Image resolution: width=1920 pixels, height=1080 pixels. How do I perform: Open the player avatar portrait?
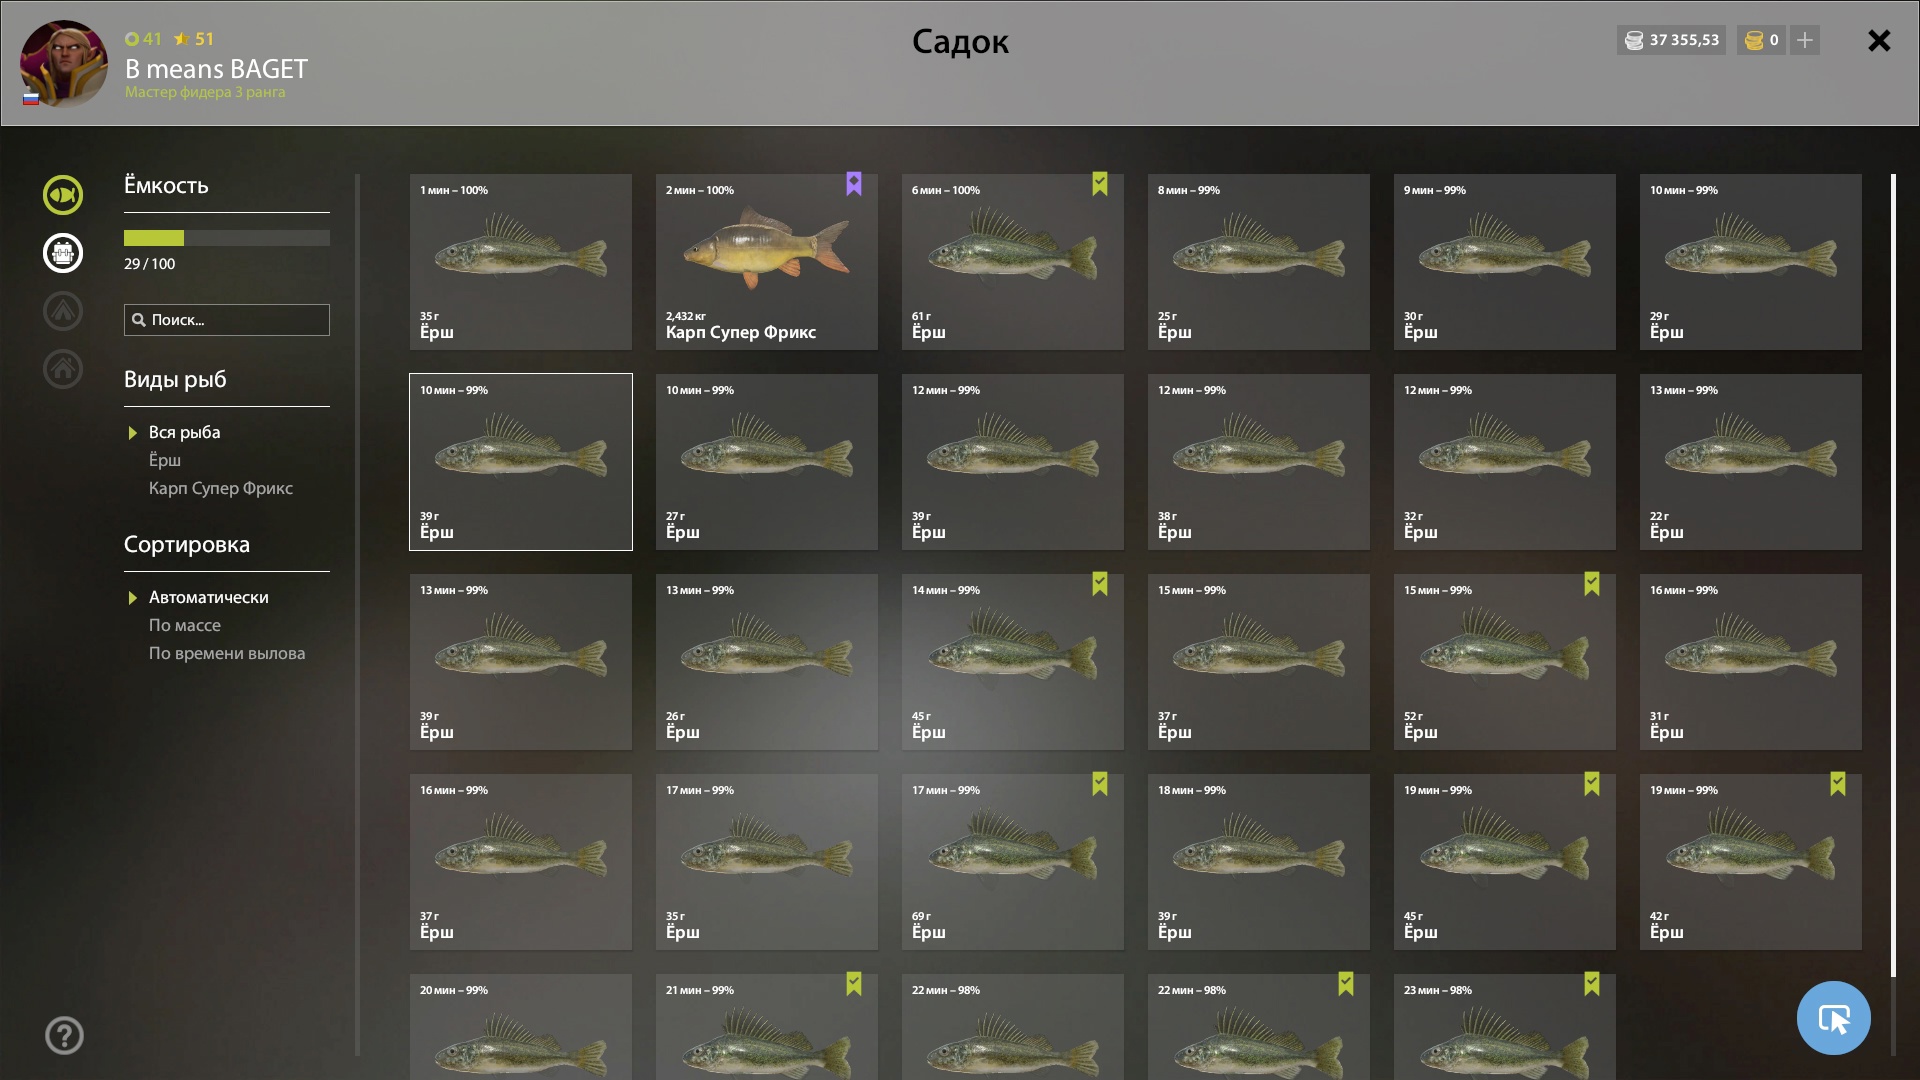[x=64, y=64]
